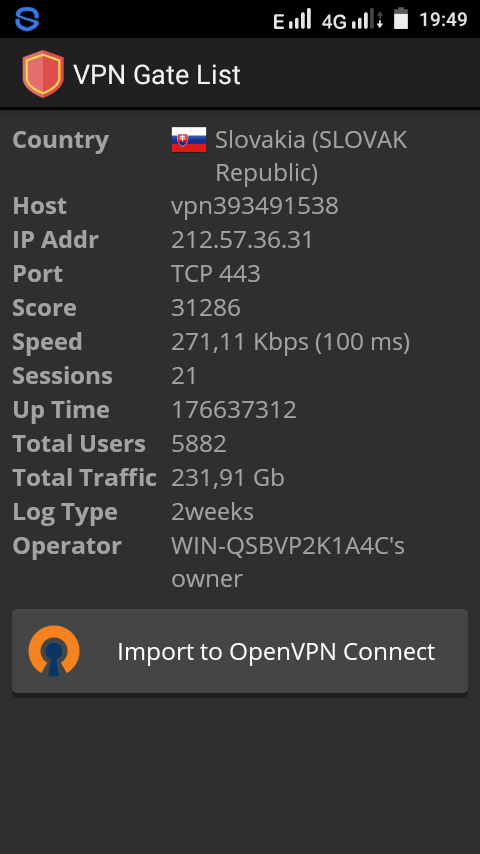Tap the Total Traffic value 231,91 Gb
The image size is (480, 854).
pos(228,478)
